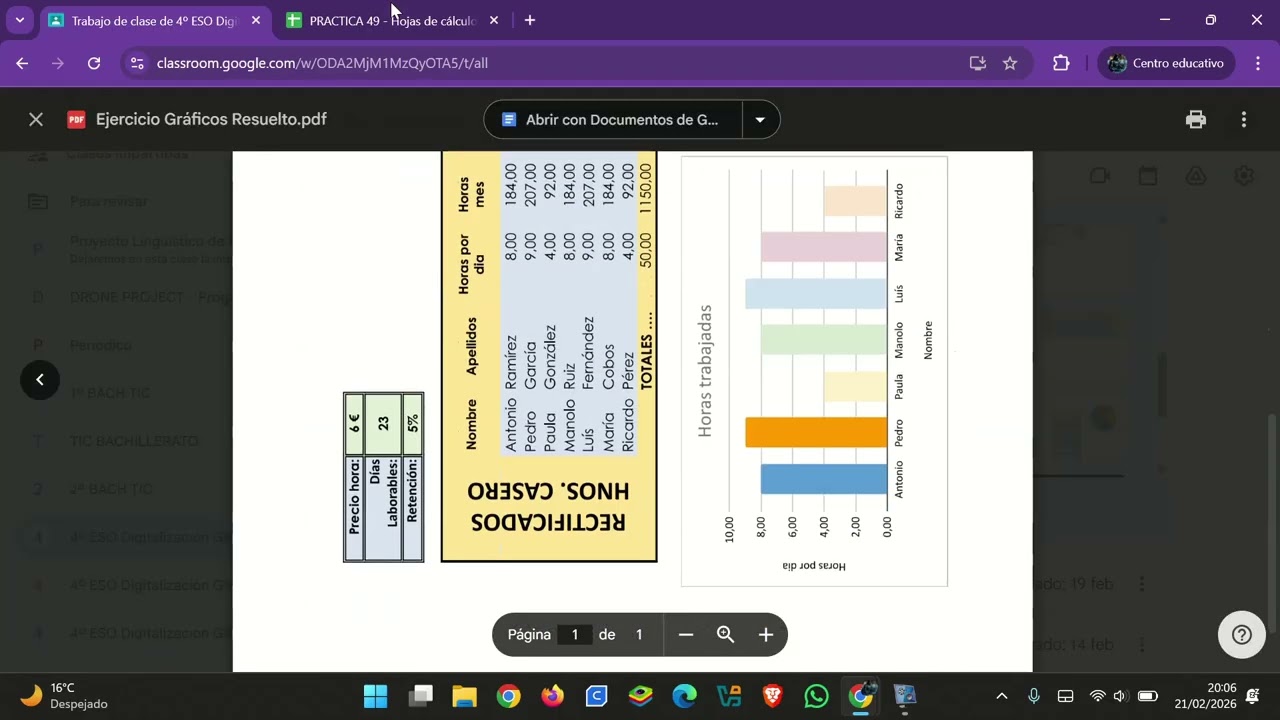This screenshot has width=1280, height=720.
Task: Open the Windows Start menu
Action: pos(375,695)
